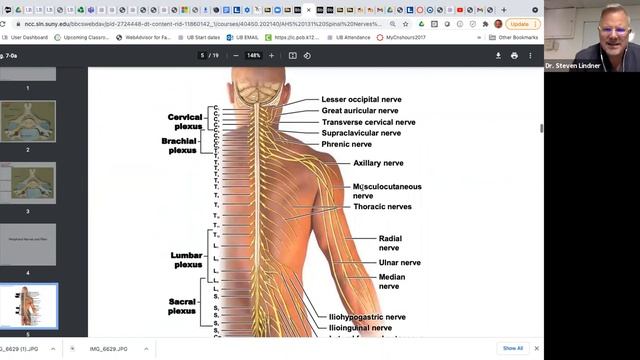This screenshot has height=360, width=640.
Task: Click the zoom magnifier icon in address bar
Action: tap(392, 24)
